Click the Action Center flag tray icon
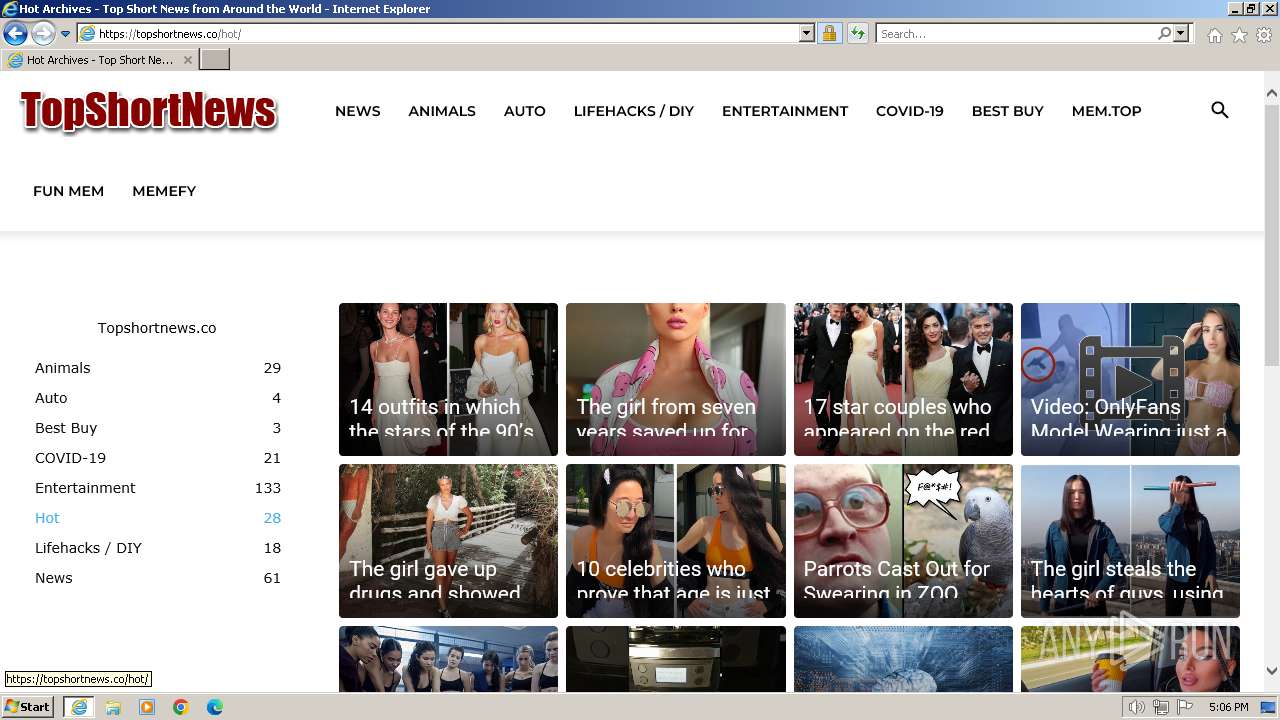The width and height of the screenshot is (1280, 720). pos(1185,707)
